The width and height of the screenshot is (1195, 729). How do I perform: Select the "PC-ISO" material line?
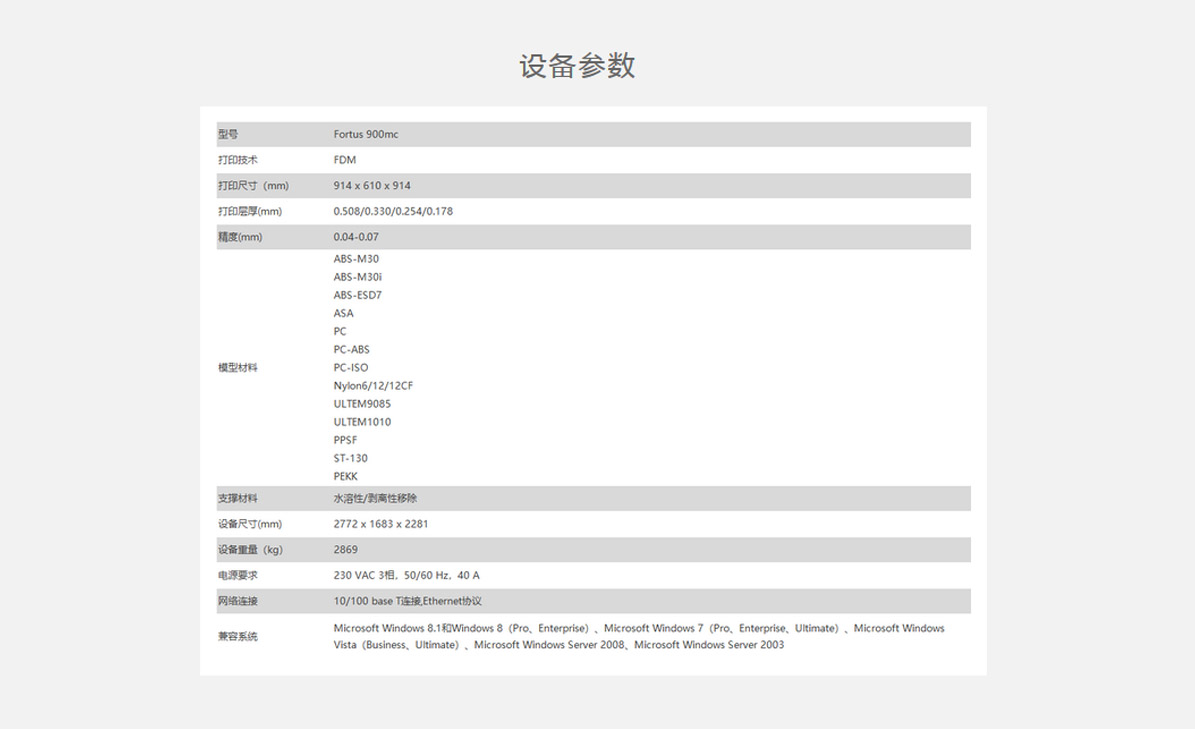(351, 368)
